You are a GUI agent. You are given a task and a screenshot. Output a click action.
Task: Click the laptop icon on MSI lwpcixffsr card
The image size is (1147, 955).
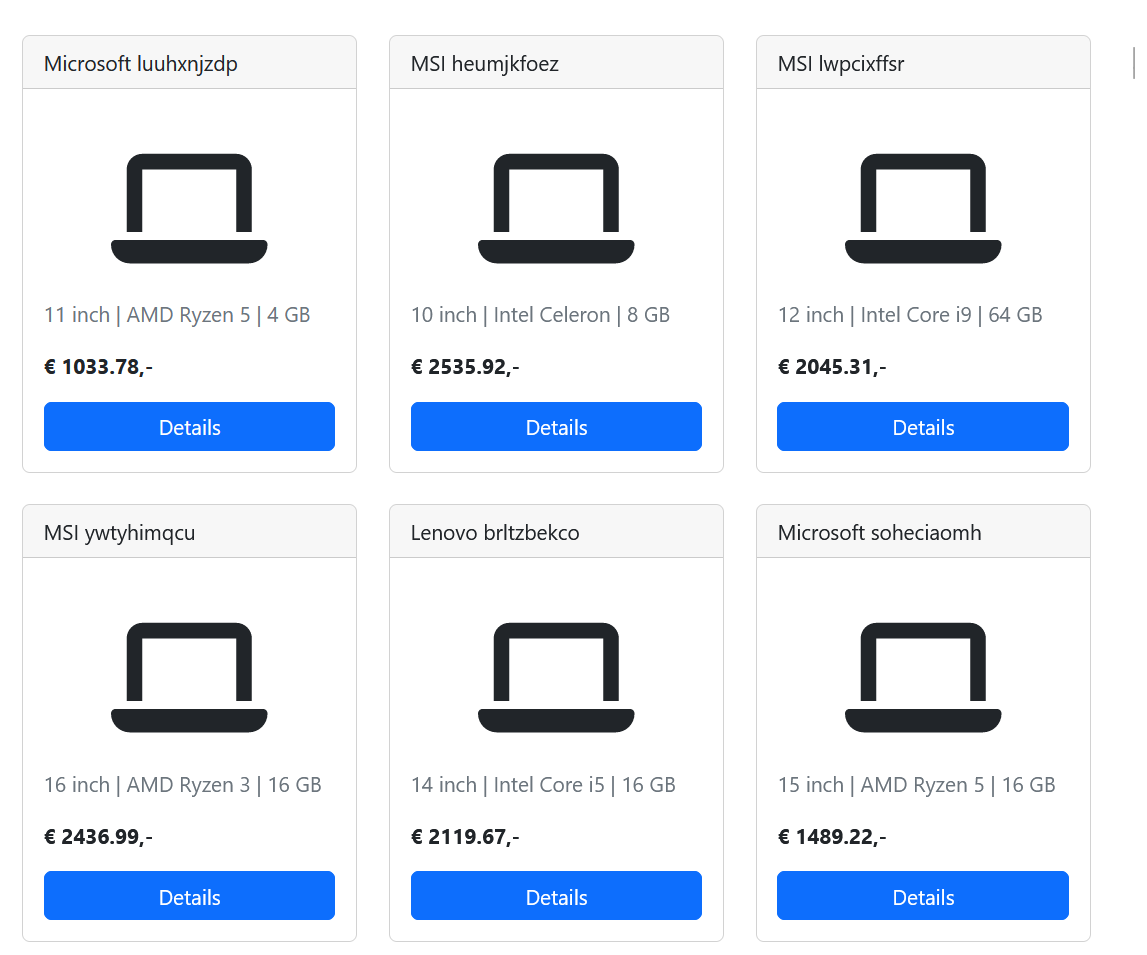923,208
